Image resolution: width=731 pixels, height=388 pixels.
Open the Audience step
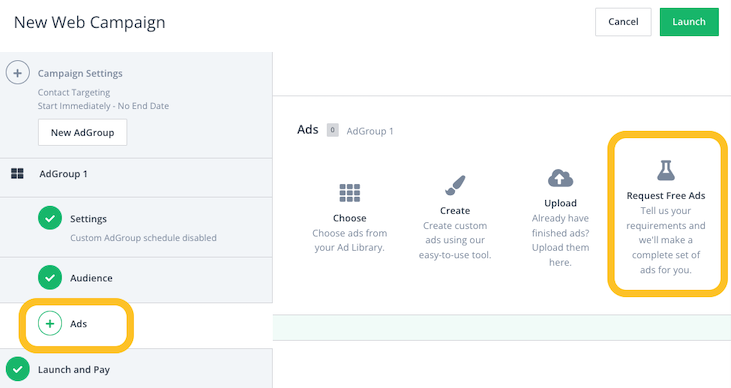point(136,280)
